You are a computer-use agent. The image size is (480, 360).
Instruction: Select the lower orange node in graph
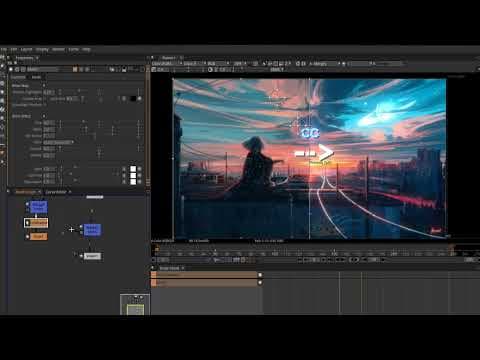point(38,236)
